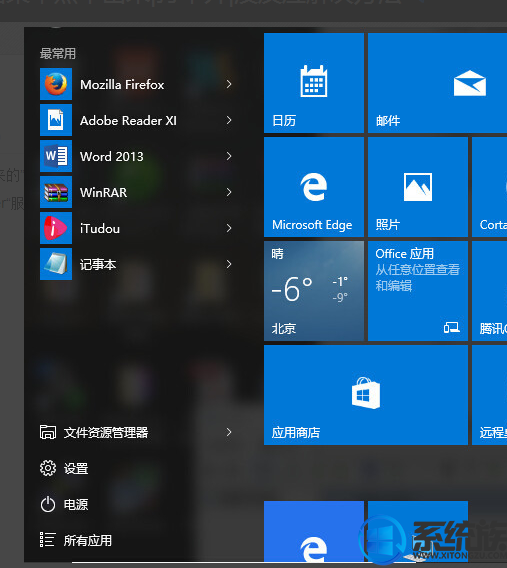The width and height of the screenshot is (507, 568).
Task: Open the 日历 calendar tile
Action: 314,83
